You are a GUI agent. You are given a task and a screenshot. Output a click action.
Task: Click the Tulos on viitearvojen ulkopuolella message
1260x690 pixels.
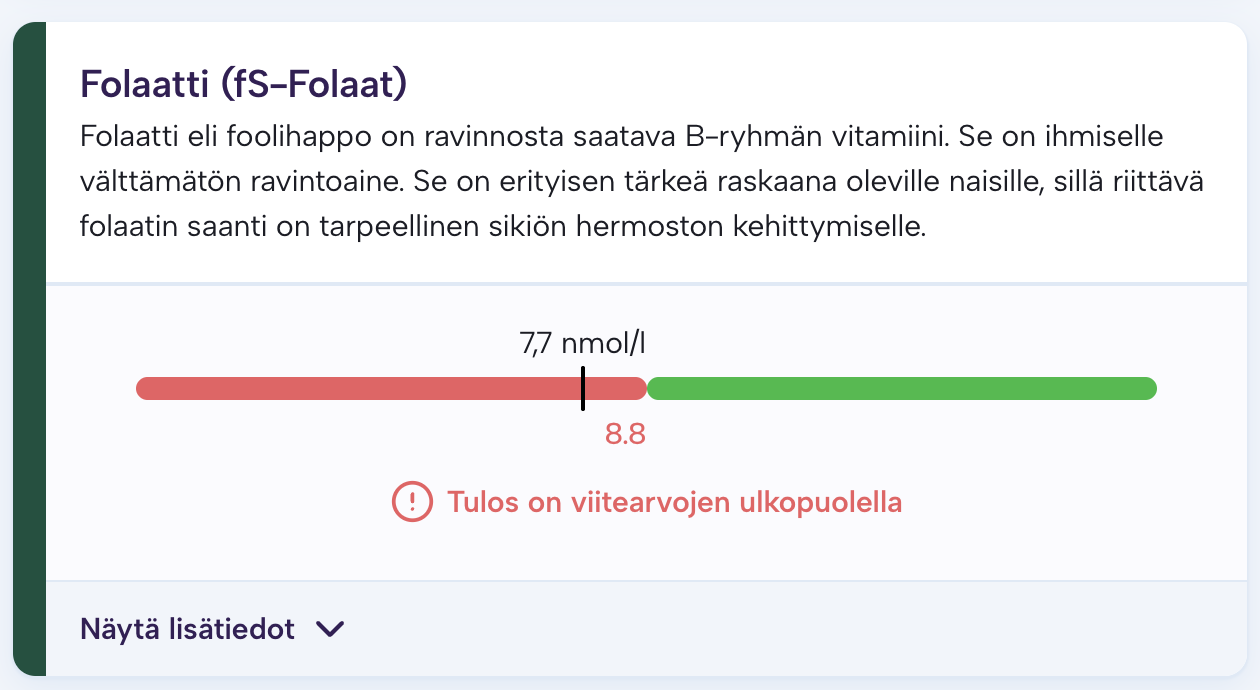coord(675,501)
